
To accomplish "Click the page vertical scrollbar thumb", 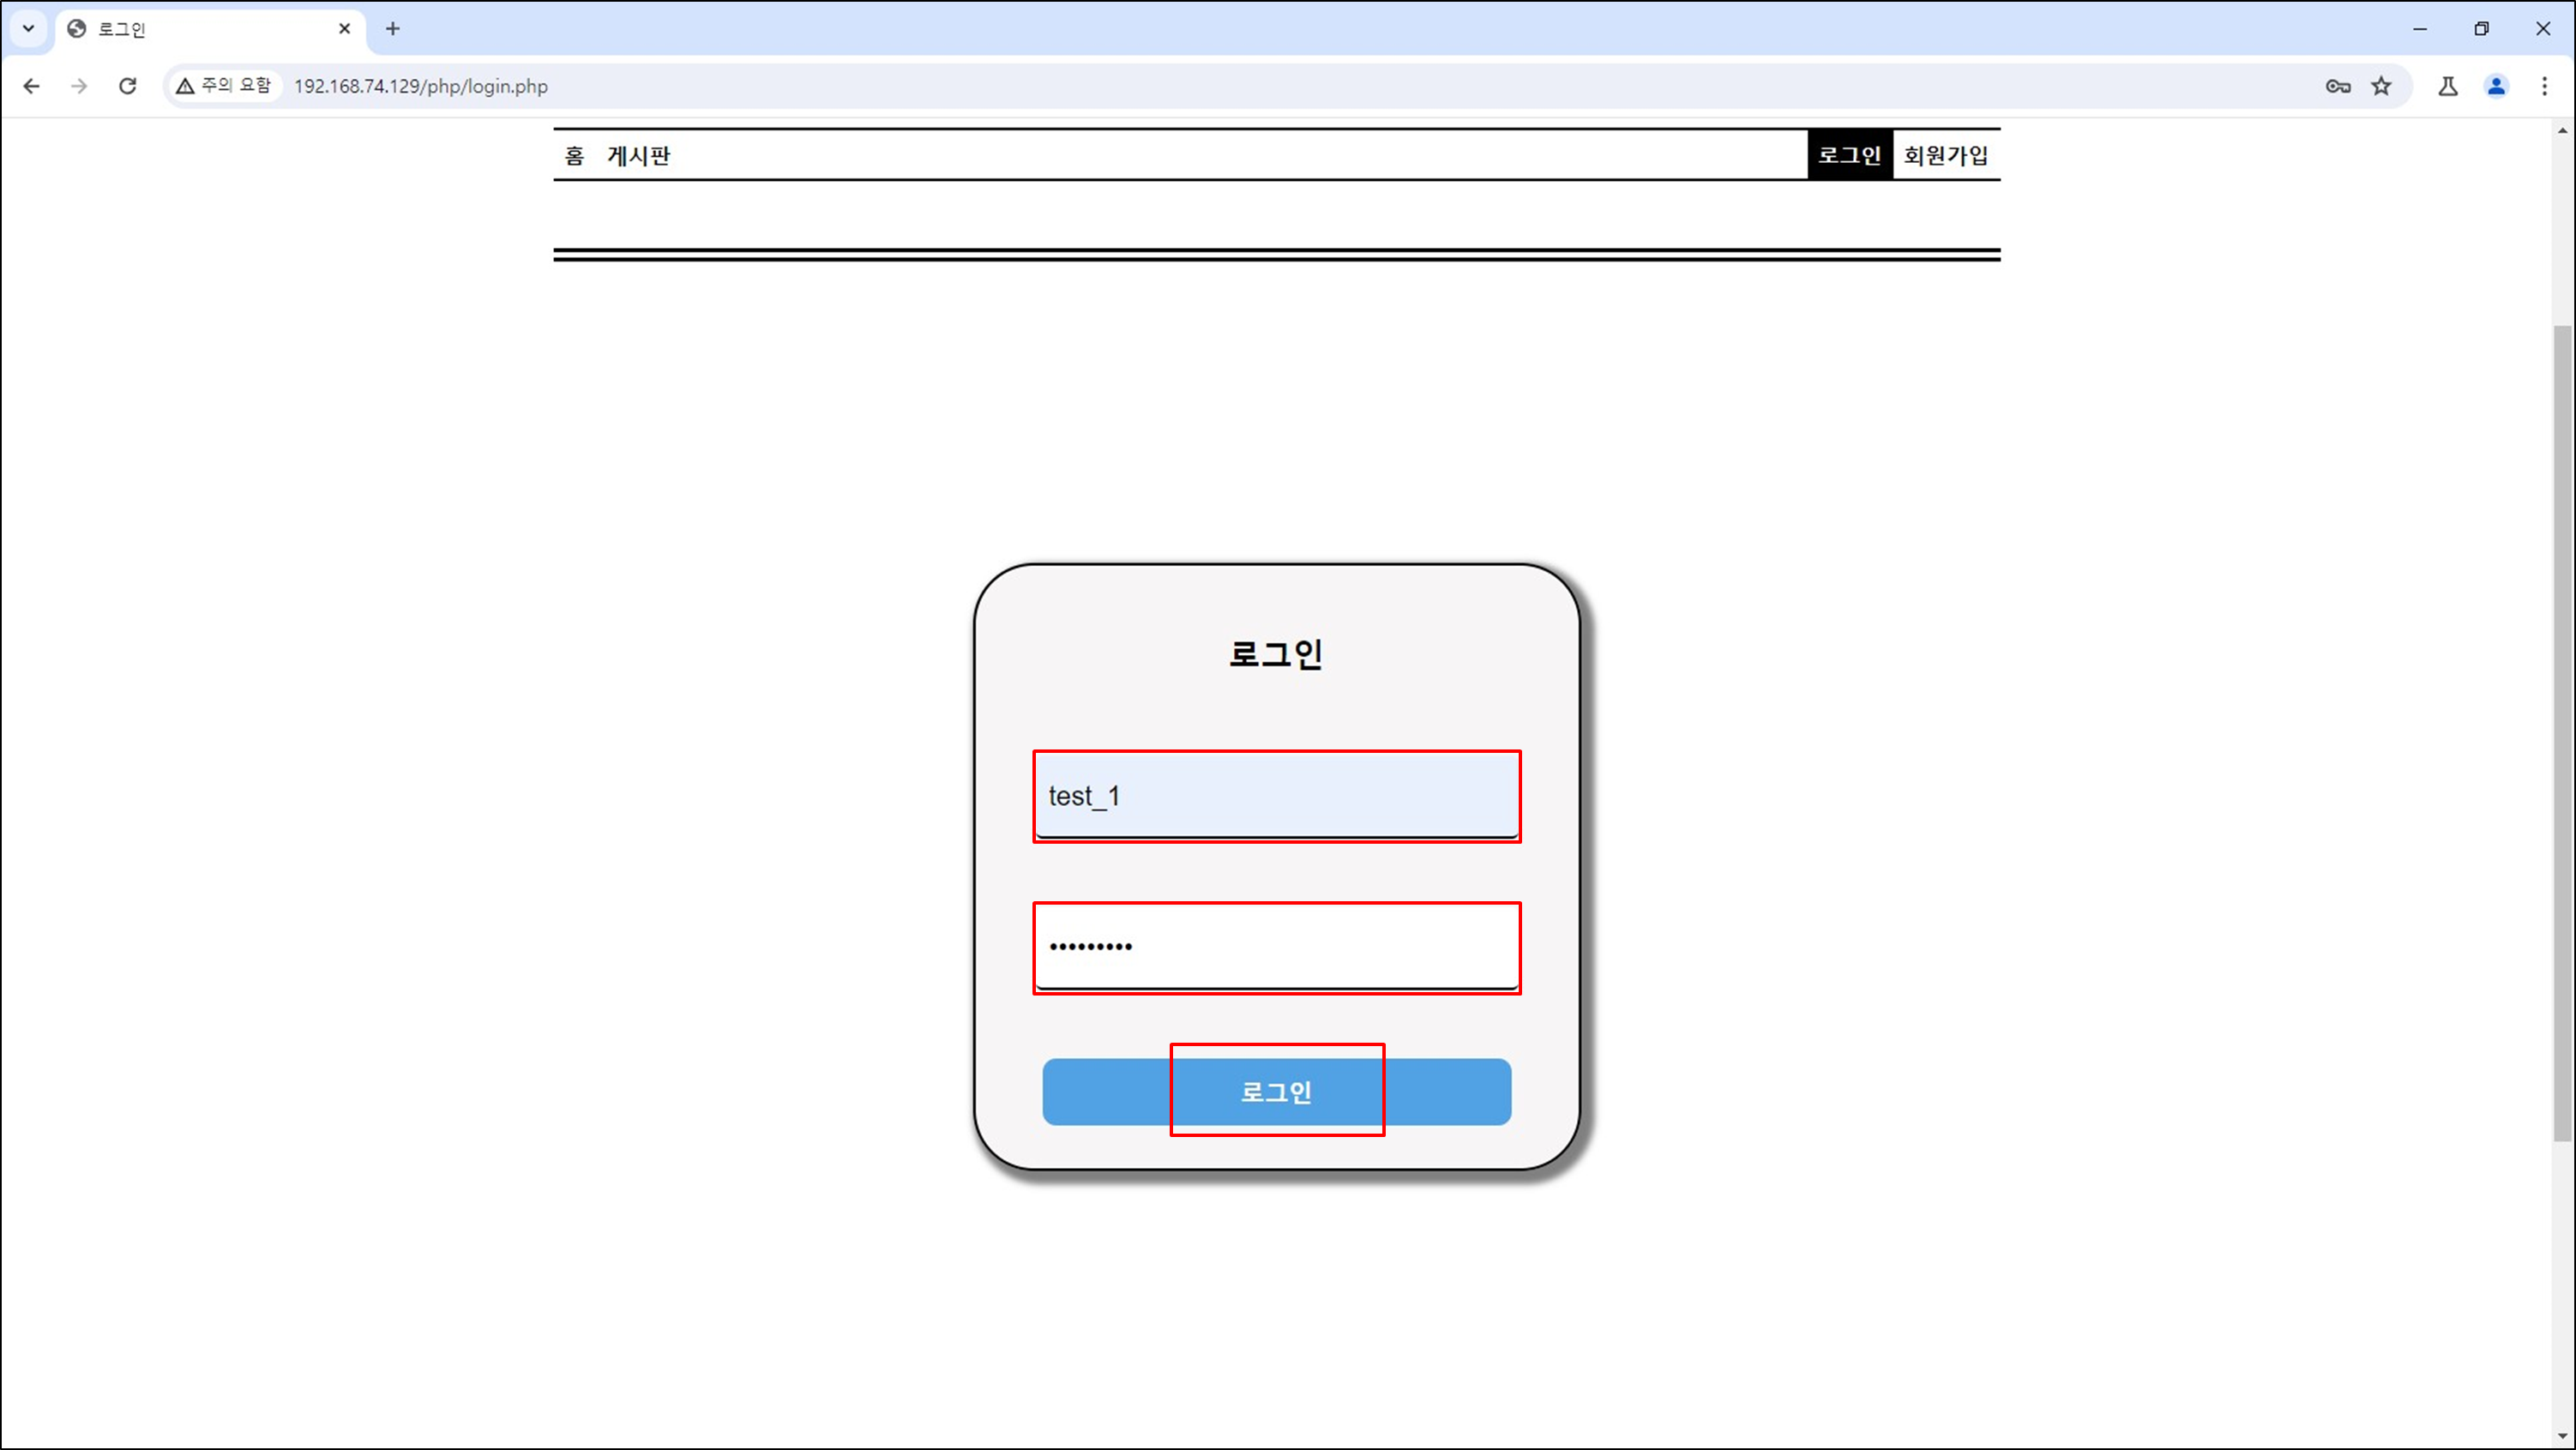I will (2561, 733).
